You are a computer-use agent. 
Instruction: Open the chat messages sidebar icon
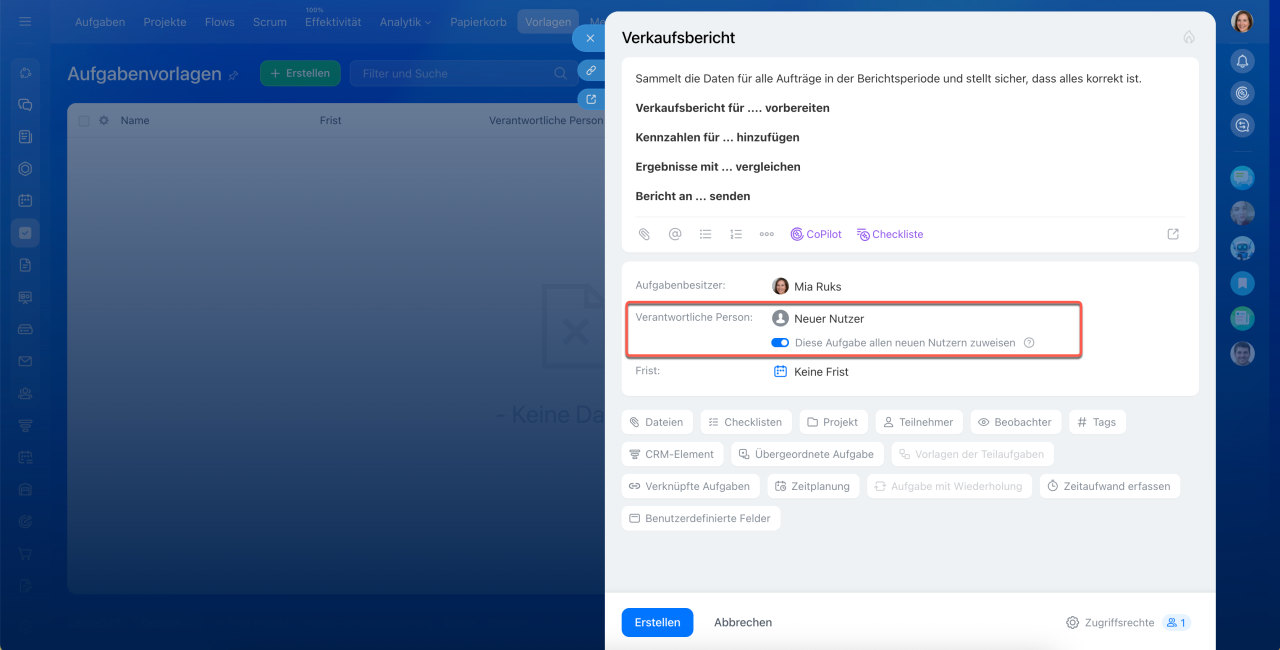pos(25,104)
